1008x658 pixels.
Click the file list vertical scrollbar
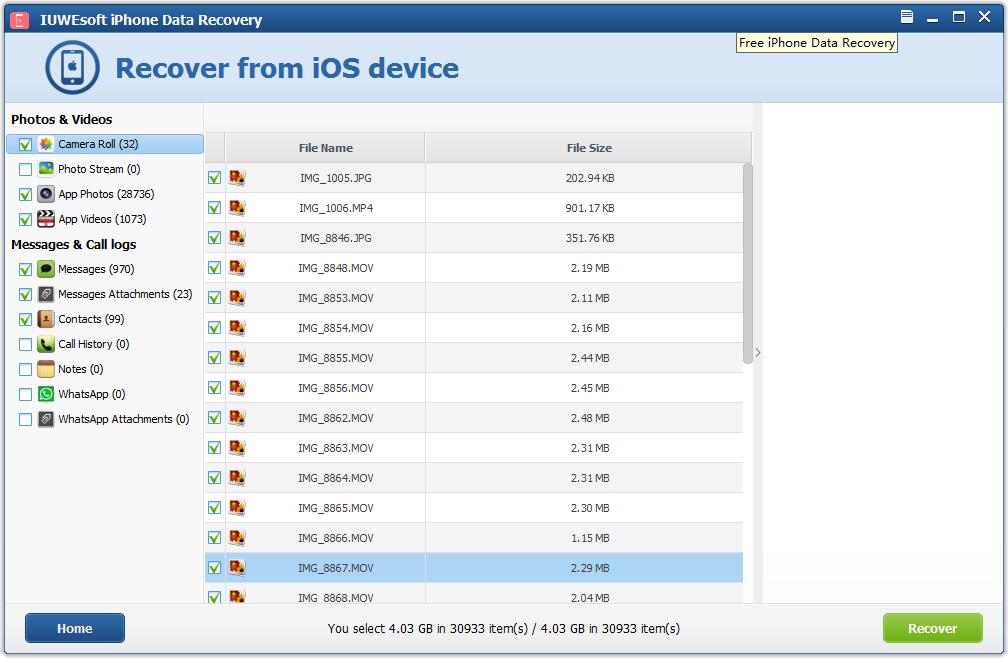click(x=748, y=263)
